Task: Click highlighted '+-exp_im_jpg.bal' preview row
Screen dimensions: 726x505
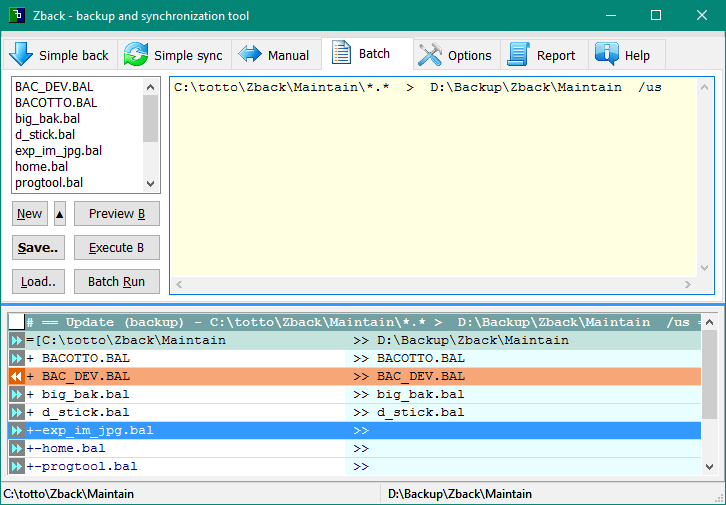Action: click(x=355, y=430)
